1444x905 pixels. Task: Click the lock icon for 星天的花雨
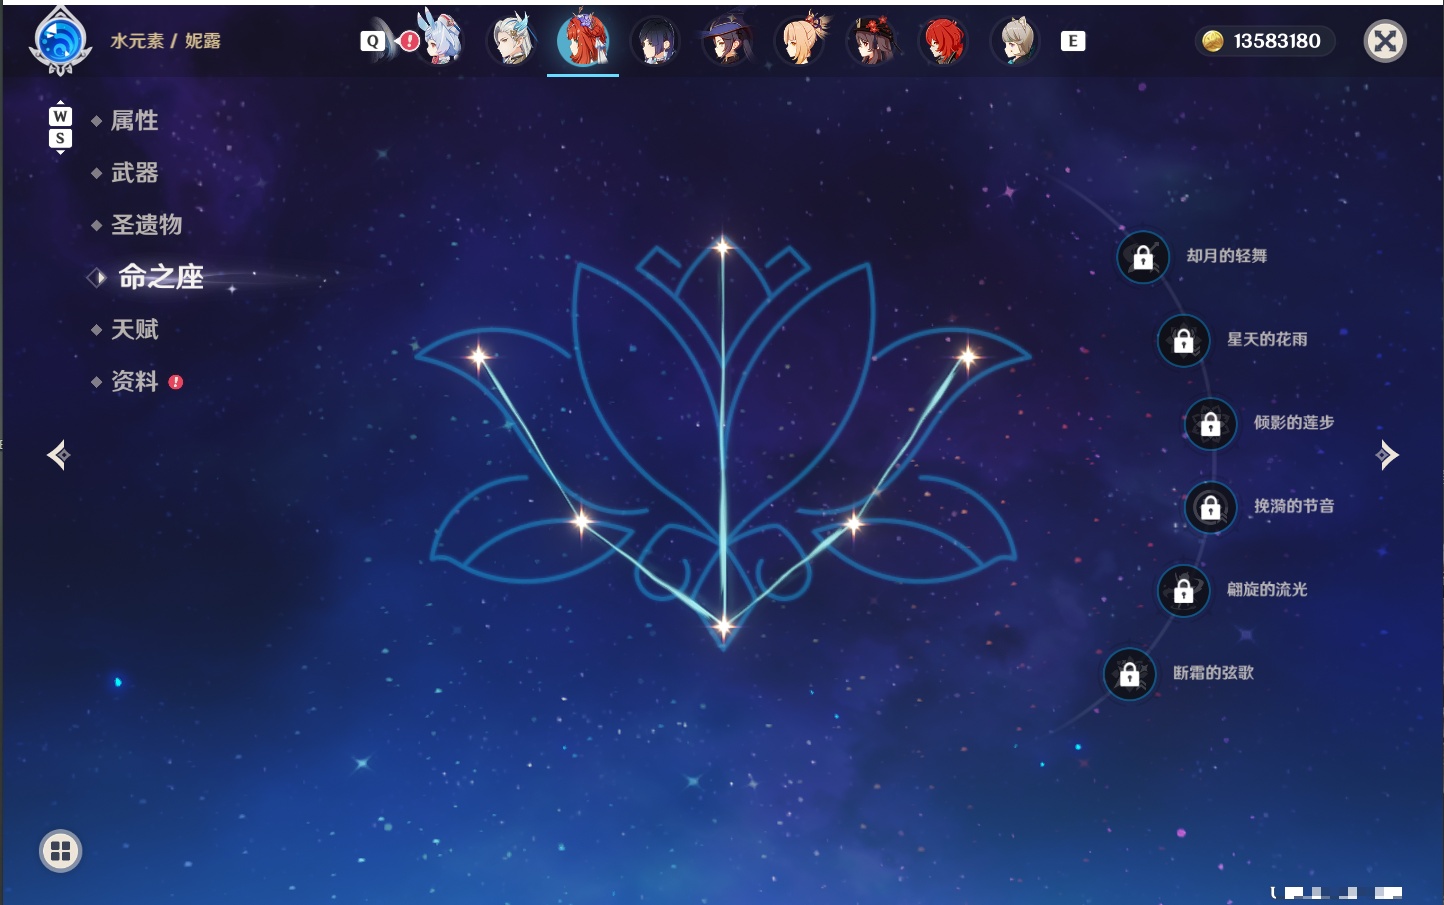(x=1184, y=340)
